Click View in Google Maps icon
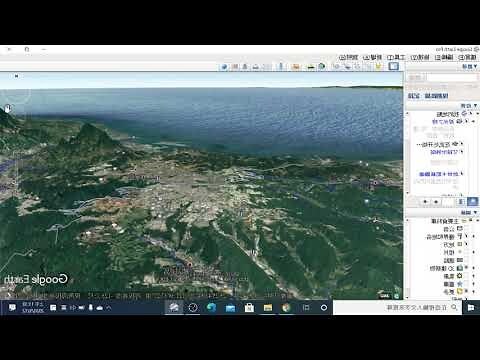Screen dimensions: 480x360 (x=235, y=66)
